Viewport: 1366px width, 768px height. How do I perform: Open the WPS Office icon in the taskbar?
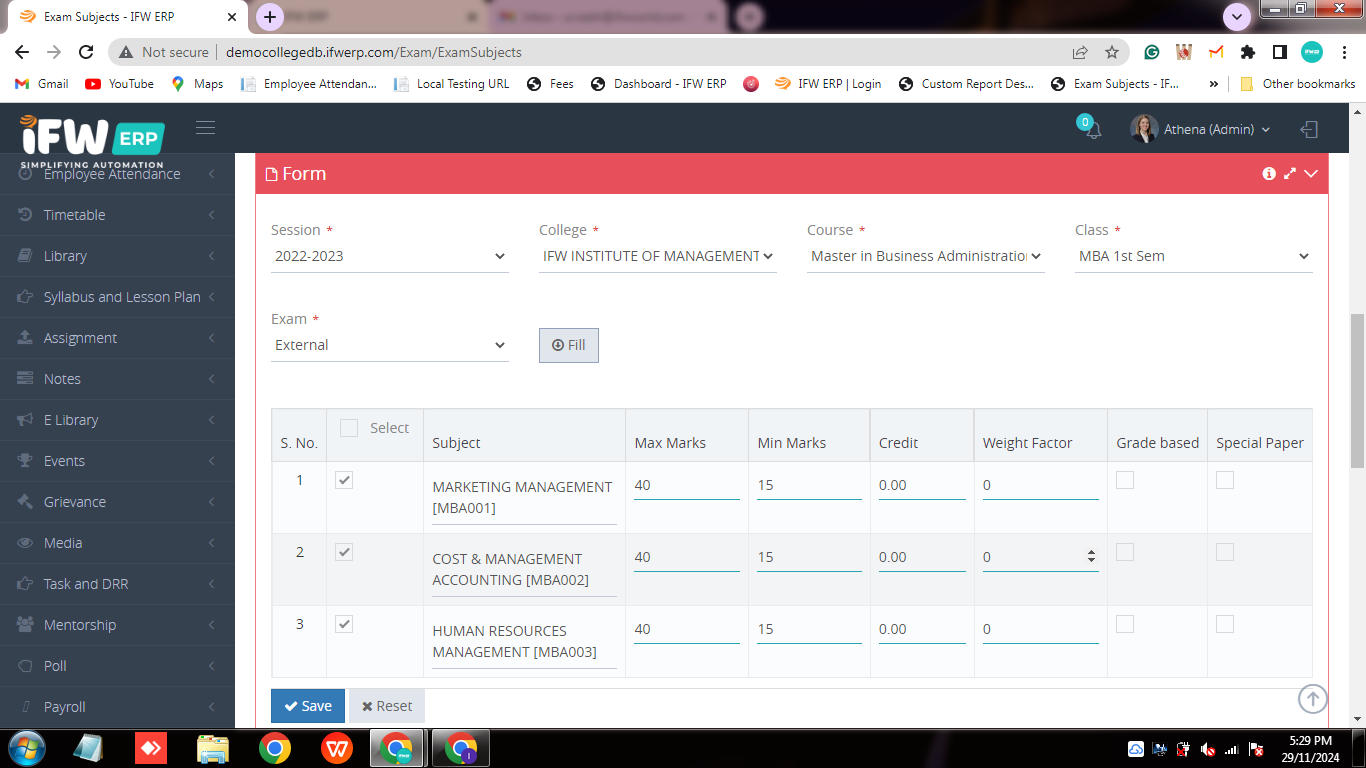pyautogui.click(x=337, y=748)
